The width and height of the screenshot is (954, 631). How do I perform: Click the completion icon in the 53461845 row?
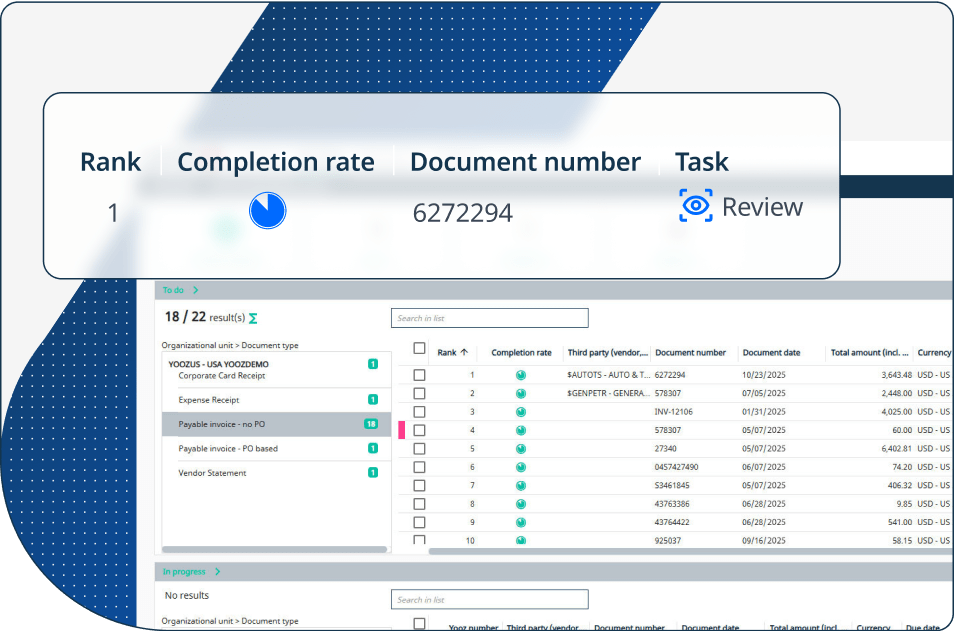521,486
